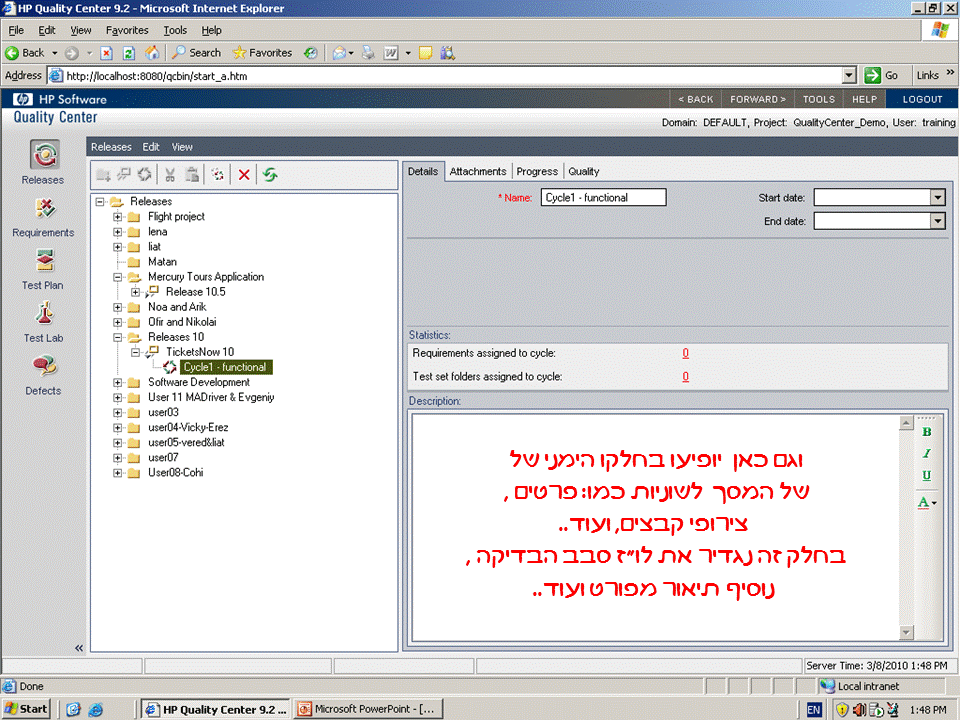
Task: Click the Delete red X icon
Action: [244, 175]
